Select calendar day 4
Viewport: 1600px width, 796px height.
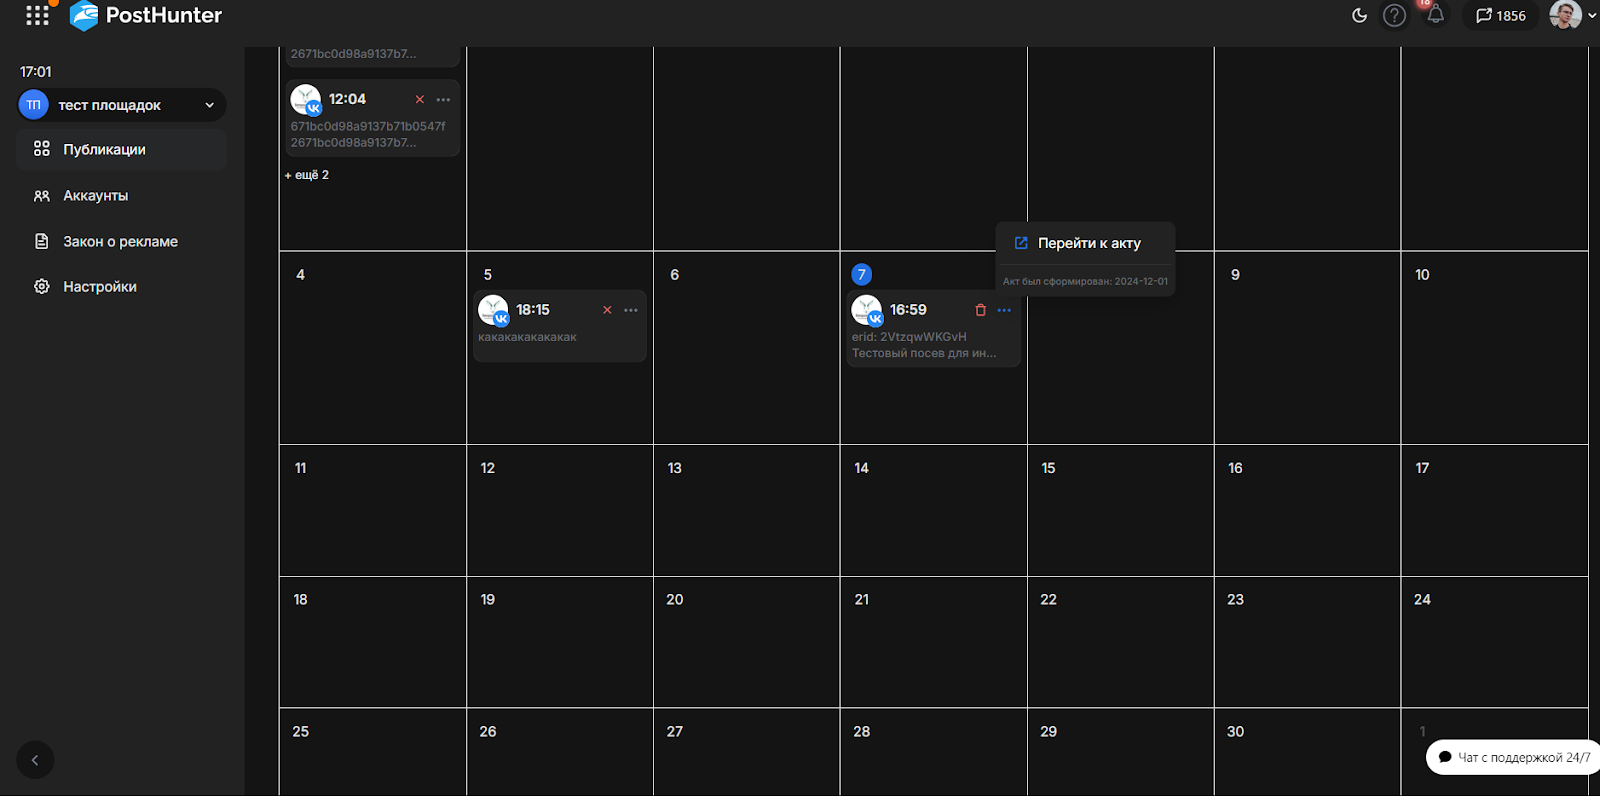(x=300, y=274)
